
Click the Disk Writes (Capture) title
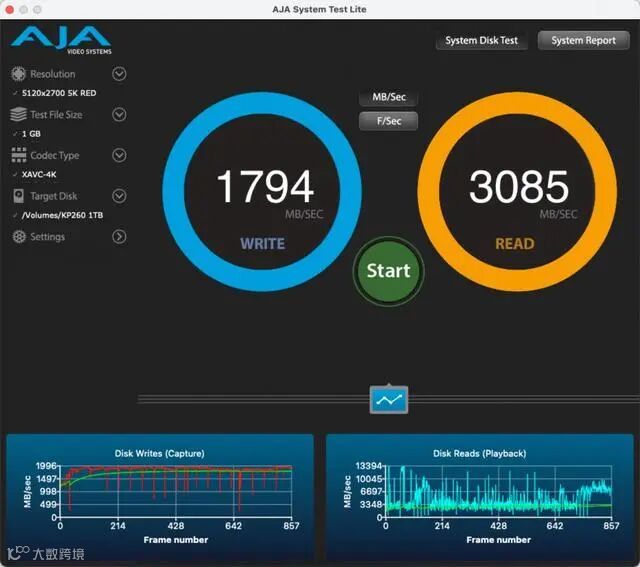click(x=160, y=454)
